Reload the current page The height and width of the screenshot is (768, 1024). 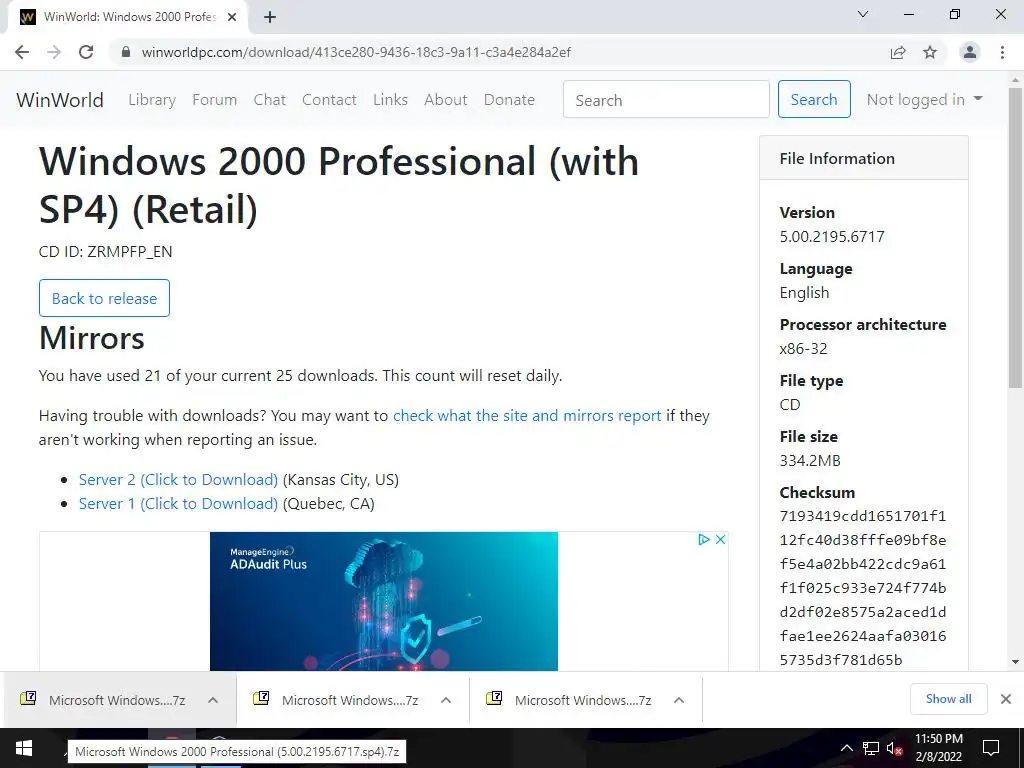tap(86, 52)
